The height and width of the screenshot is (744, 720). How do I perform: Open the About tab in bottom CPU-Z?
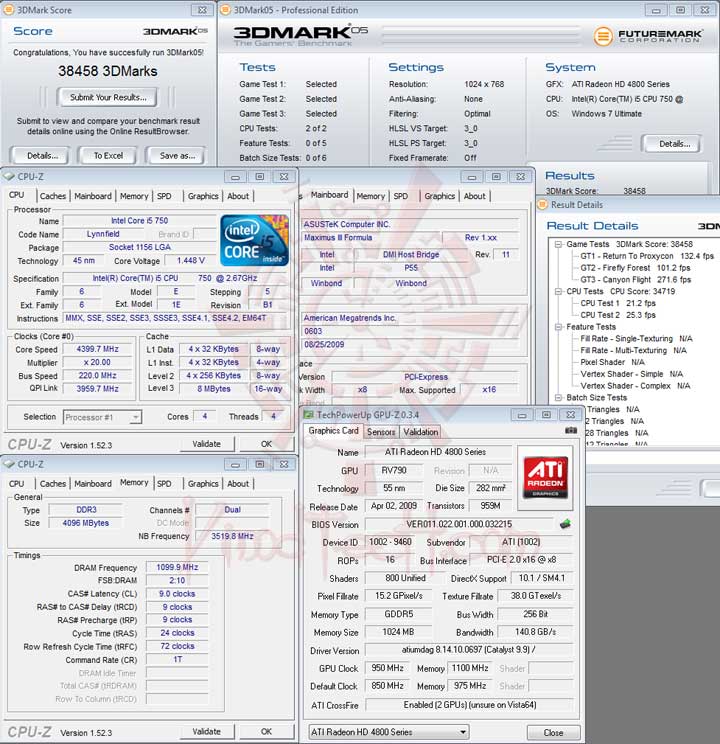[x=238, y=484]
